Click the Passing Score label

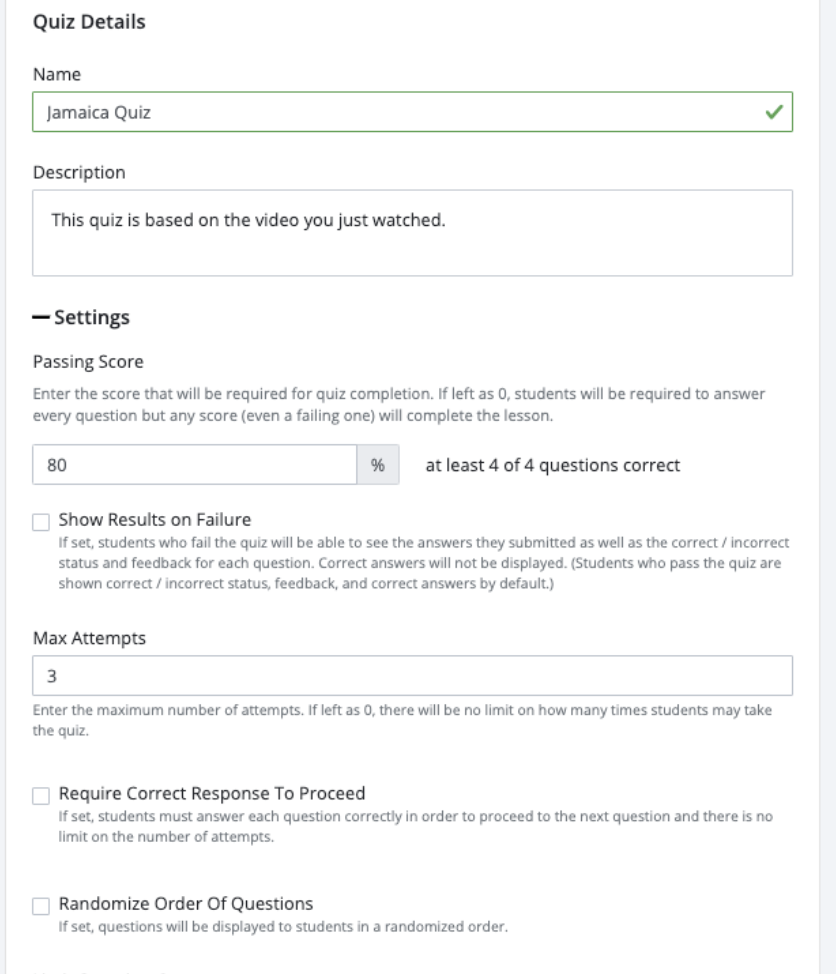88,362
